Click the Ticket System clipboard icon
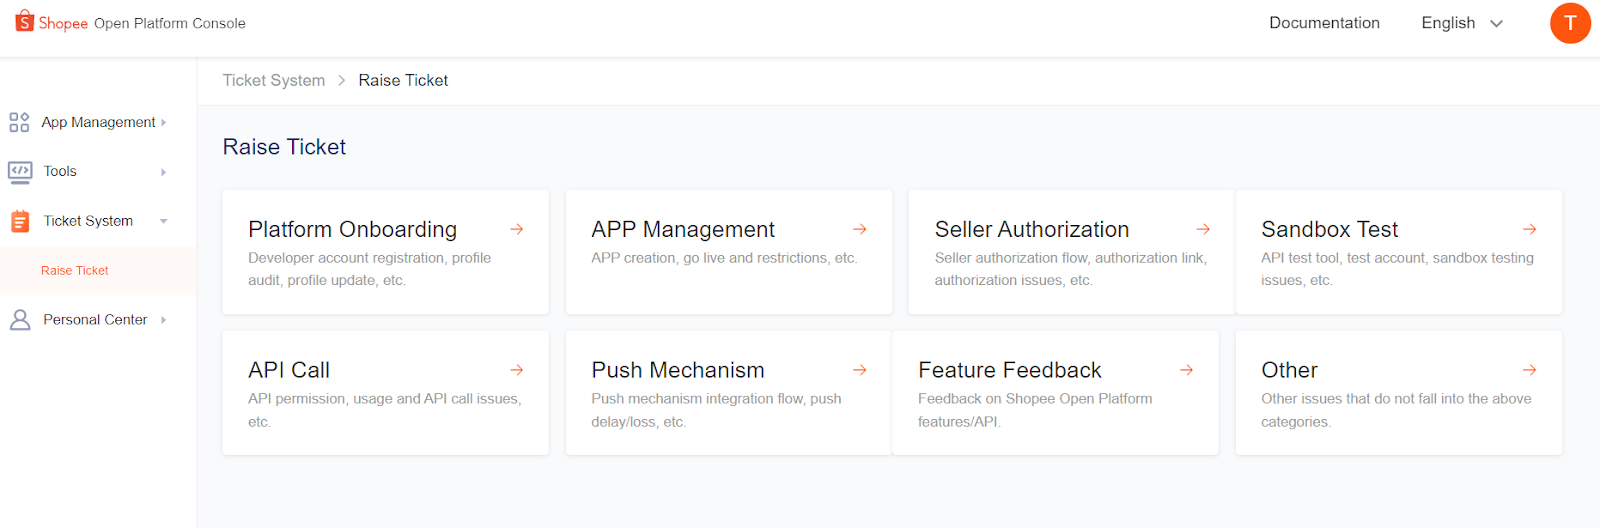The image size is (1600, 528). (19, 221)
